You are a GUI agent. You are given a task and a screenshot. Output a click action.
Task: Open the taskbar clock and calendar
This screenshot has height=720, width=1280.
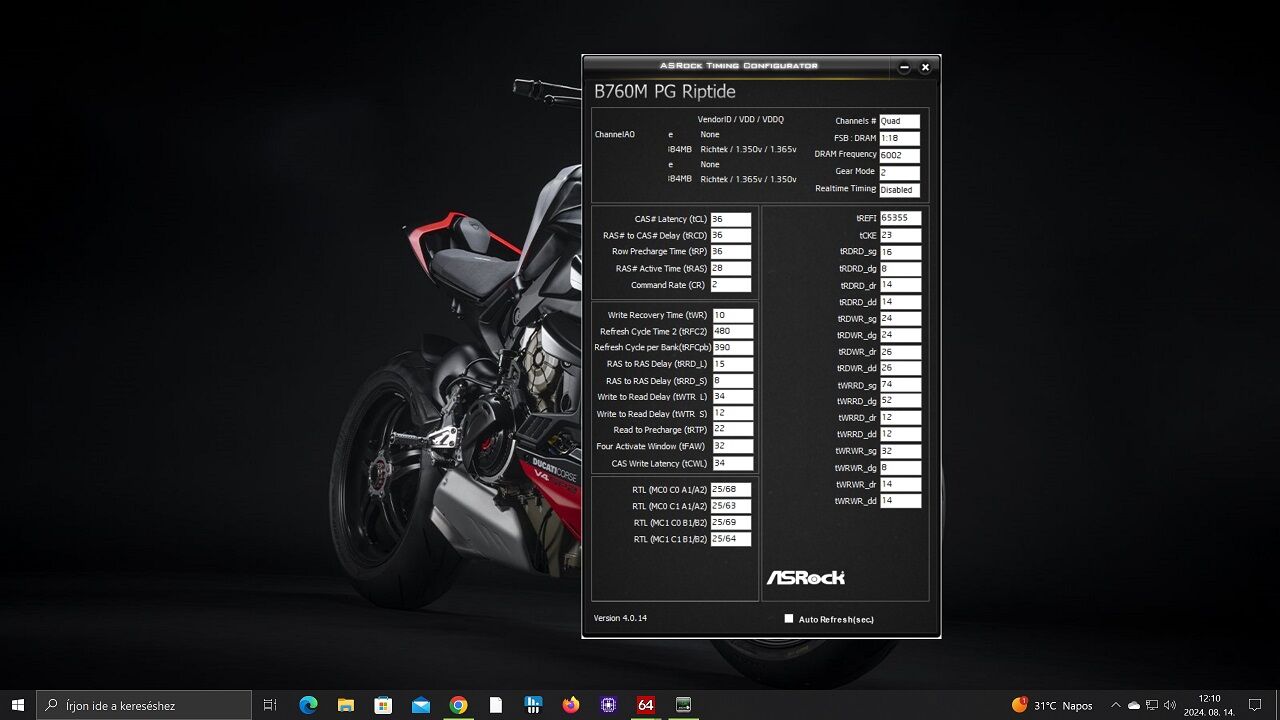point(1209,705)
